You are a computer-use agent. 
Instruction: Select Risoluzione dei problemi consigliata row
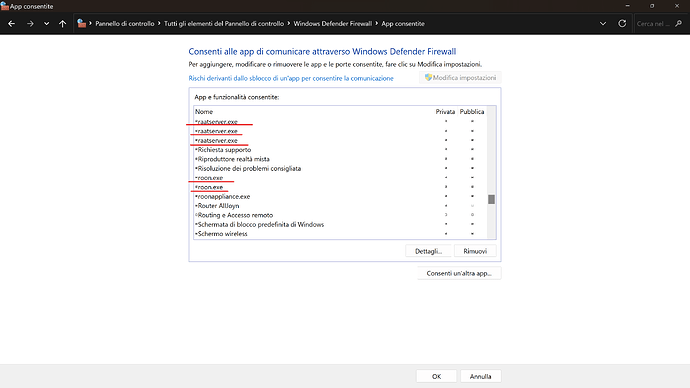340,168
